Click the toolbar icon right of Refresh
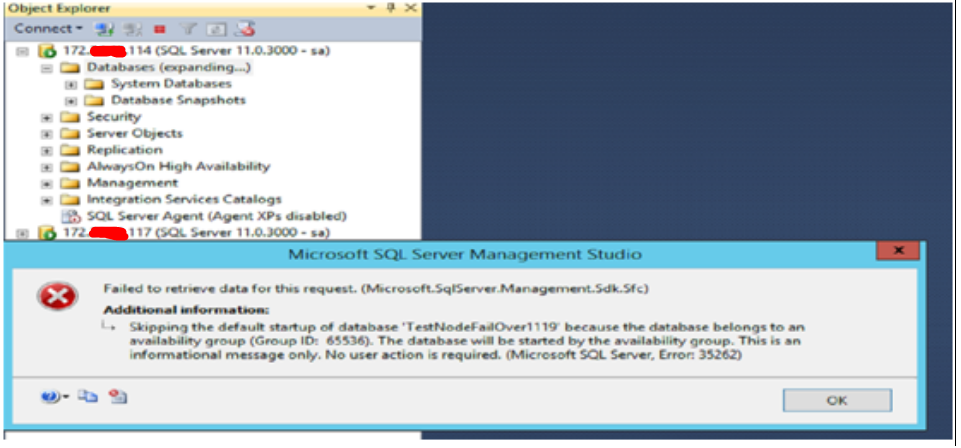 (x=245, y=29)
